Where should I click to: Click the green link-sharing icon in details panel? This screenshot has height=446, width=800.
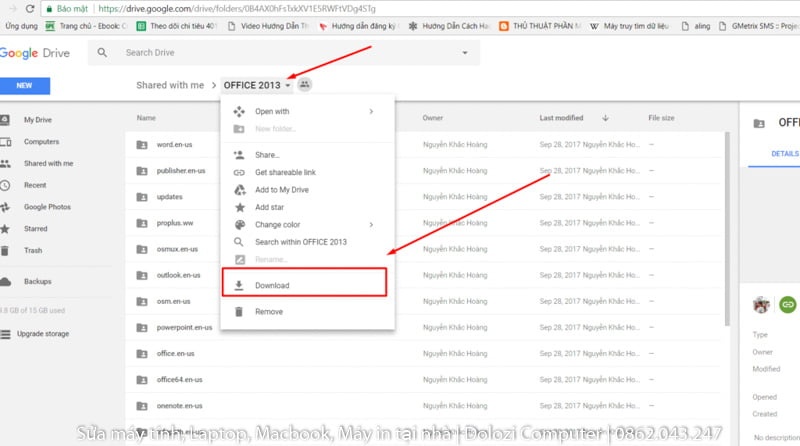pyautogui.click(x=788, y=305)
